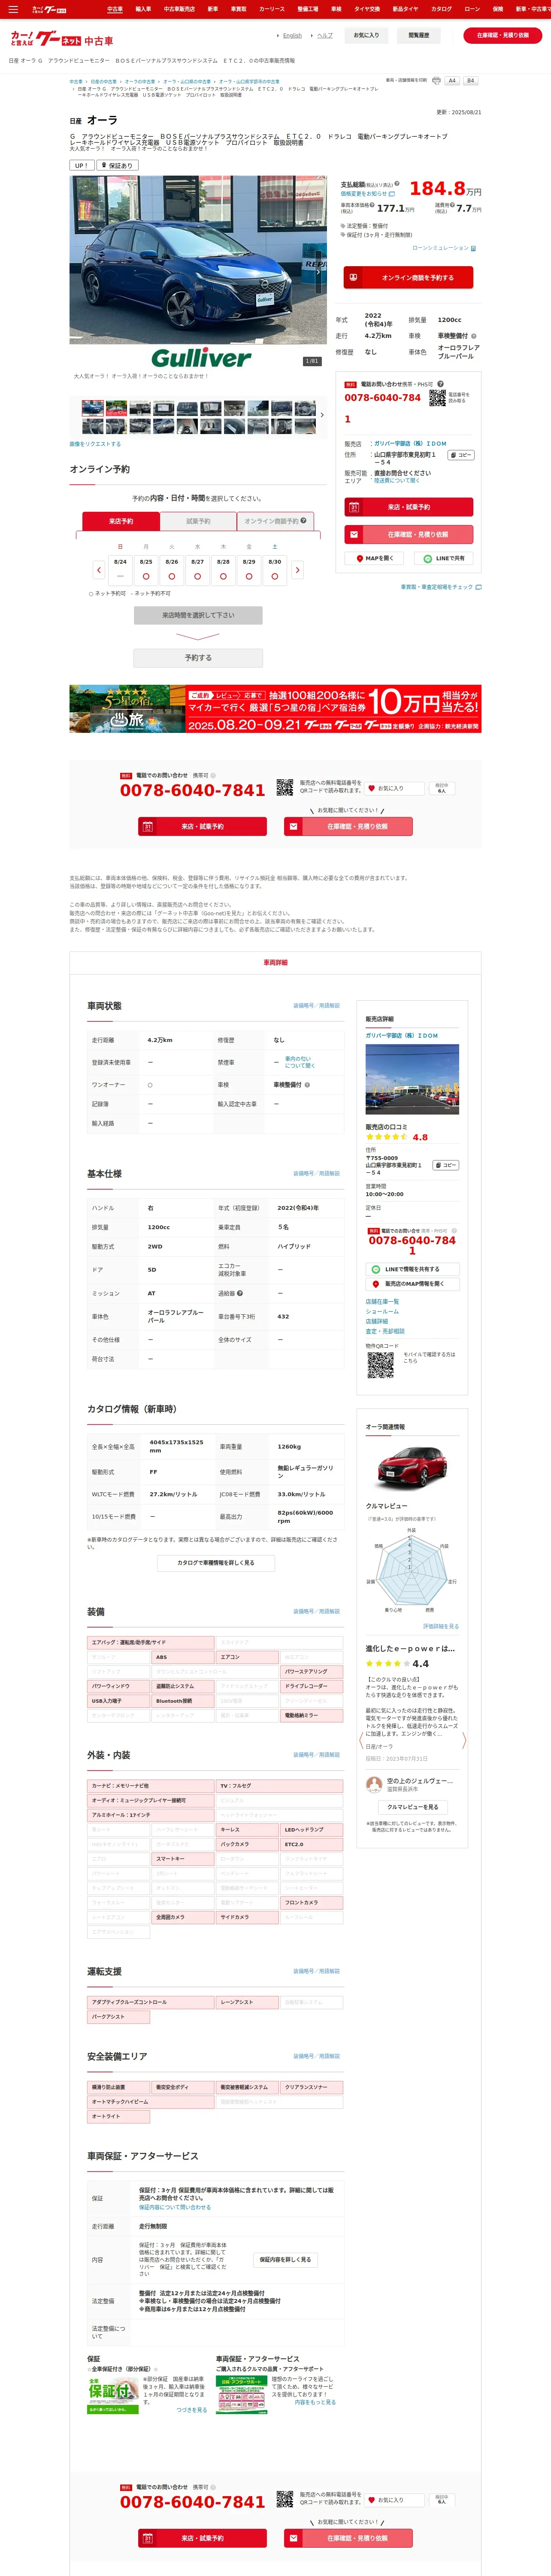The image size is (551, 2576).
Task: Click the printer icon beside A4
Action: point(436,81)
